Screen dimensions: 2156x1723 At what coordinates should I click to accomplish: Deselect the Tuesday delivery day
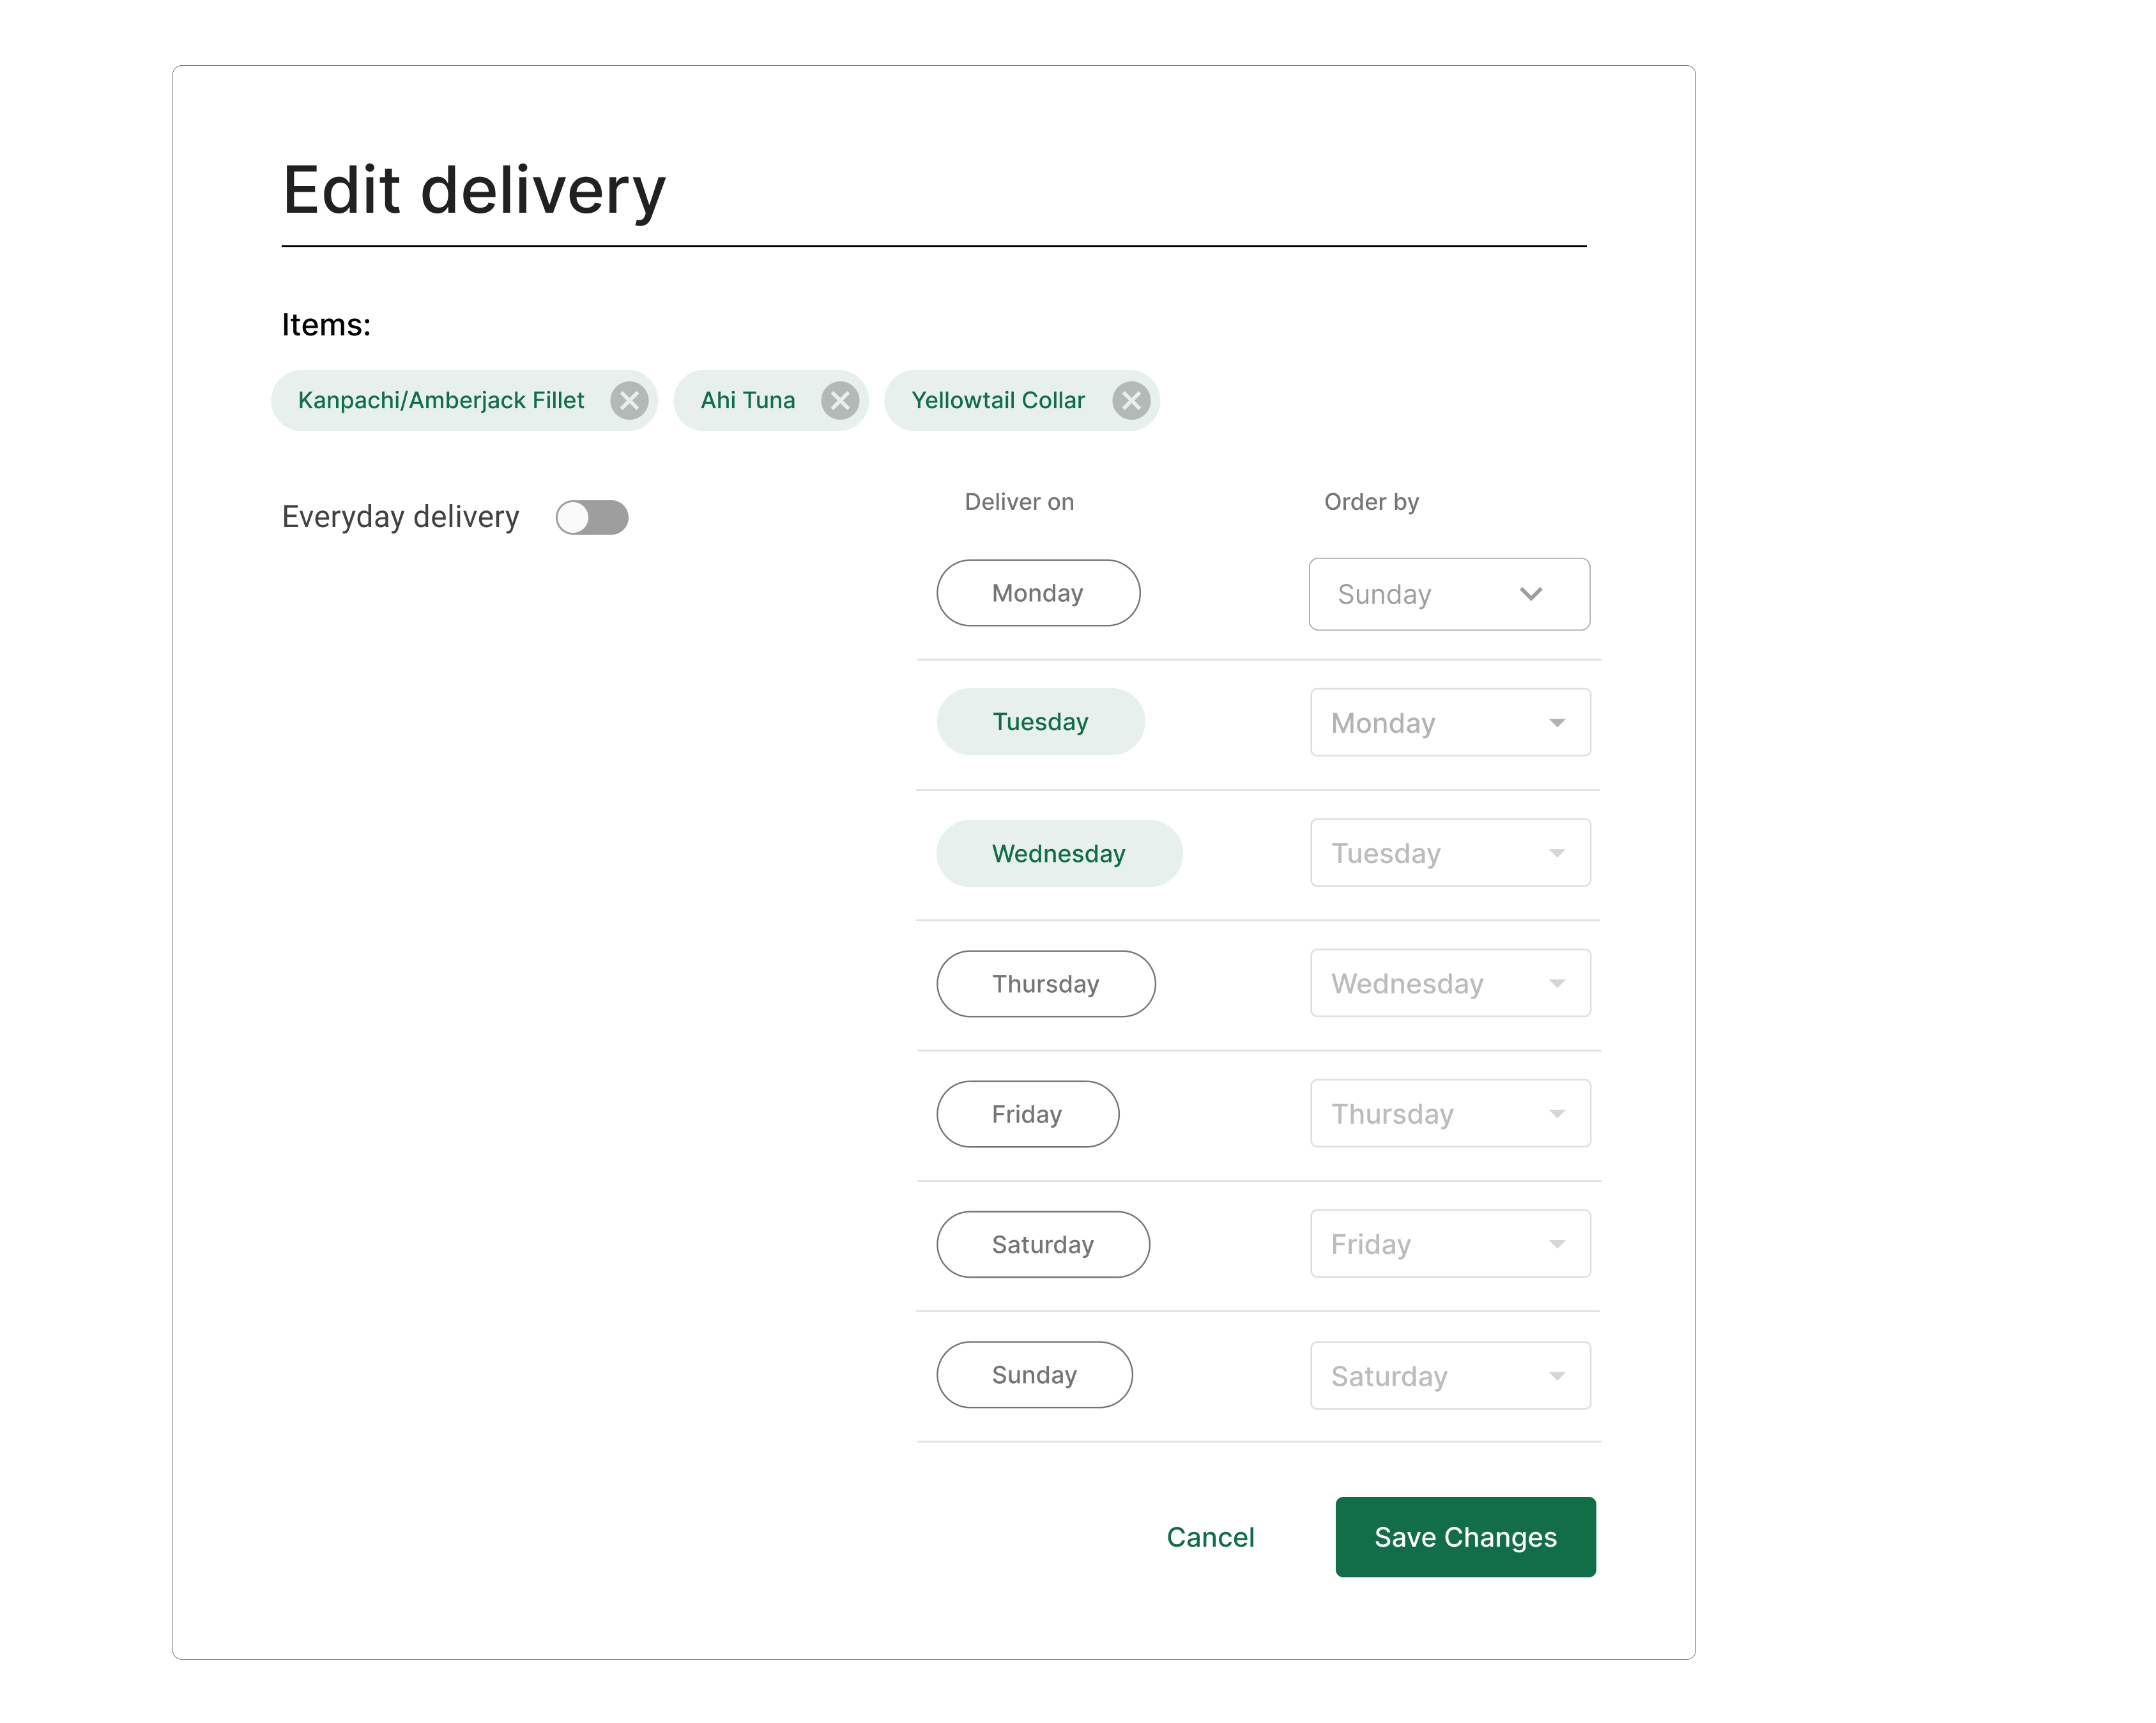(x=1040, y=722)
